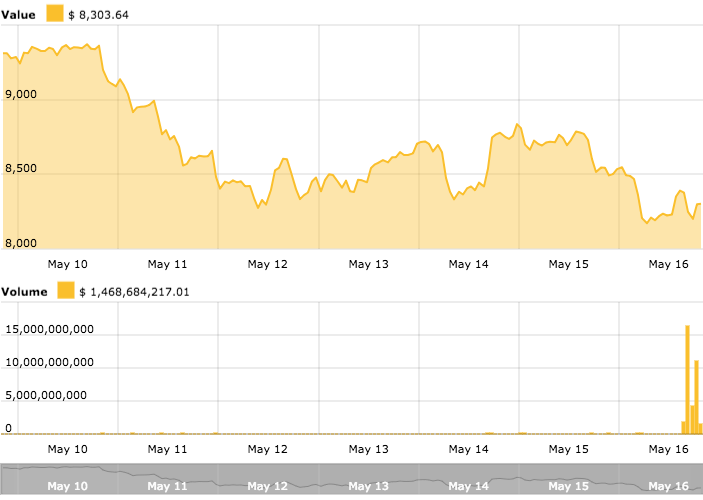Click the Value price $ 8,303.64

point(99,15)
